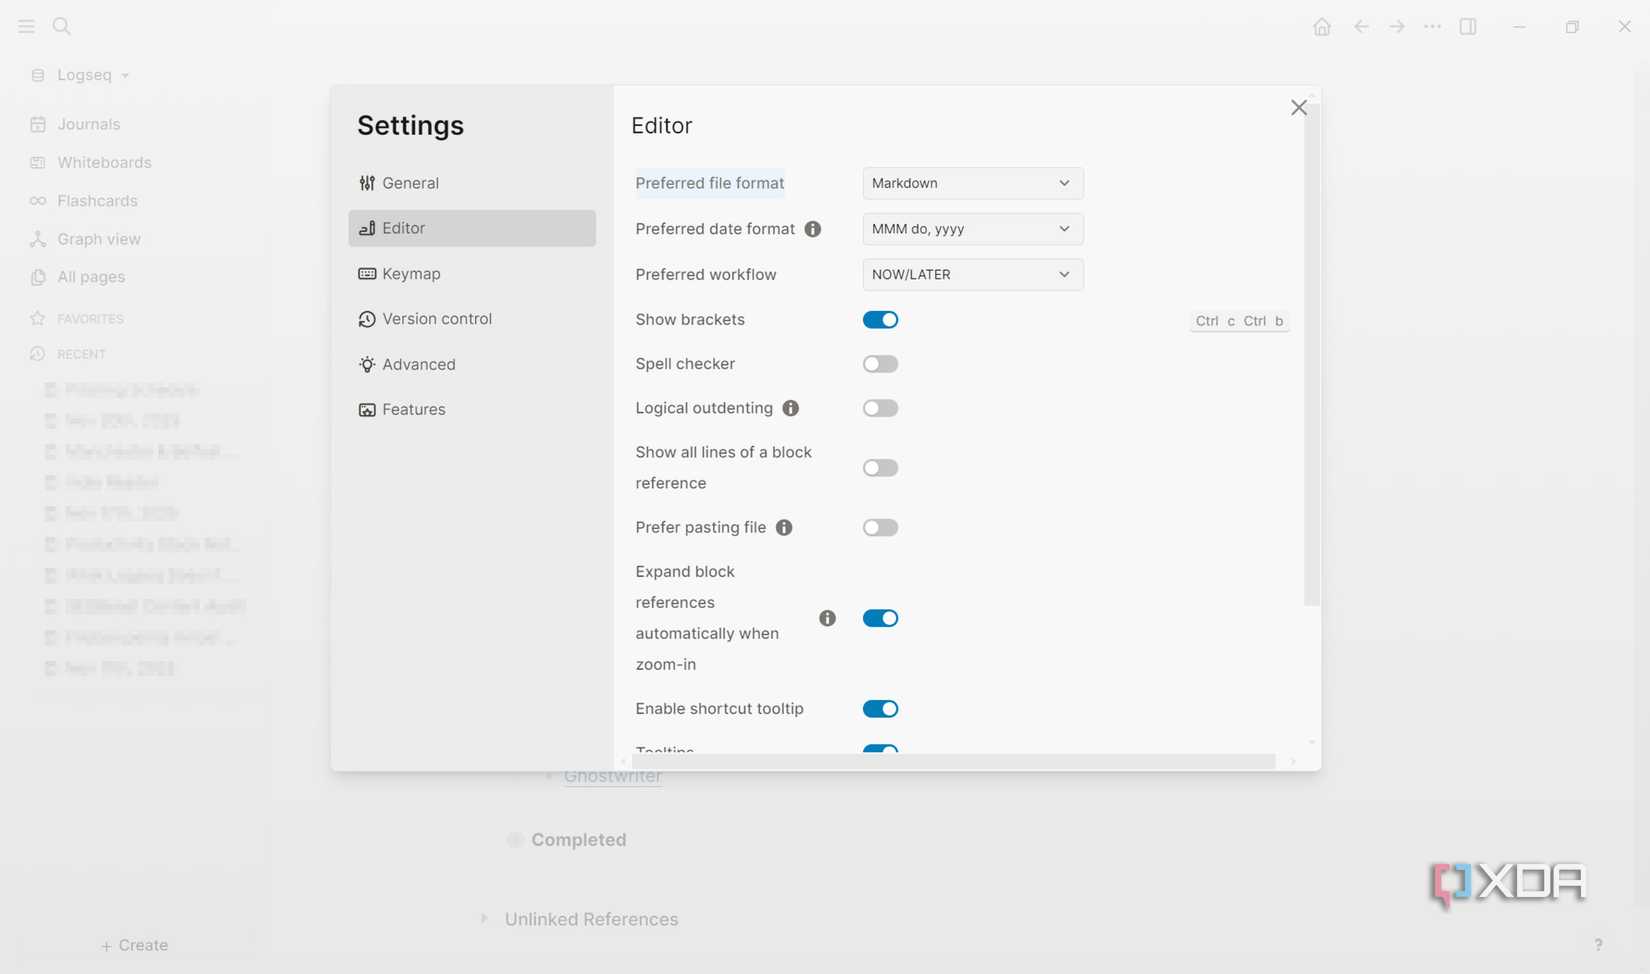This screenshot has width=1650, height=974.
Task: Open the left sidebar hamburger menu
Action: (27, 27)
